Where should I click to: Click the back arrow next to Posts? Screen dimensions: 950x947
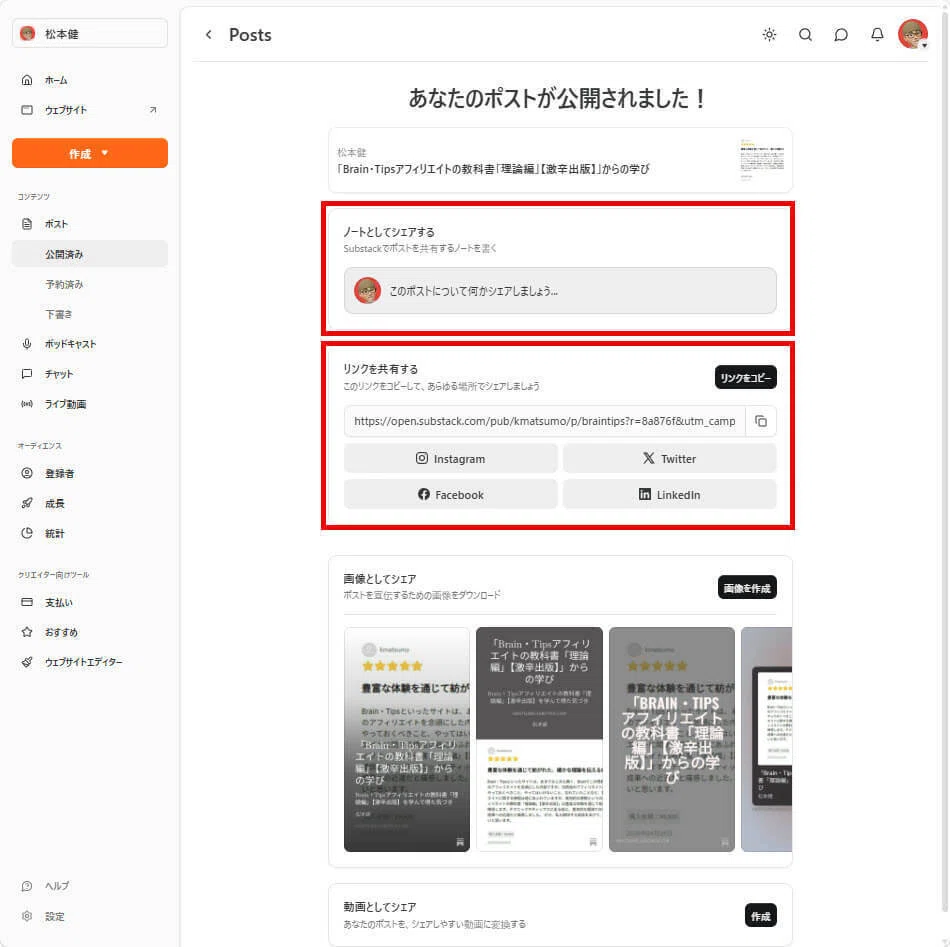click(208, 35)
